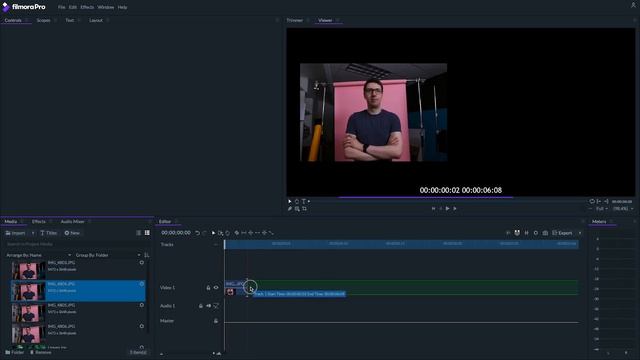Open the Effects menu
Image resolution: width=640 pixels, height=360 pixels.
87,7
